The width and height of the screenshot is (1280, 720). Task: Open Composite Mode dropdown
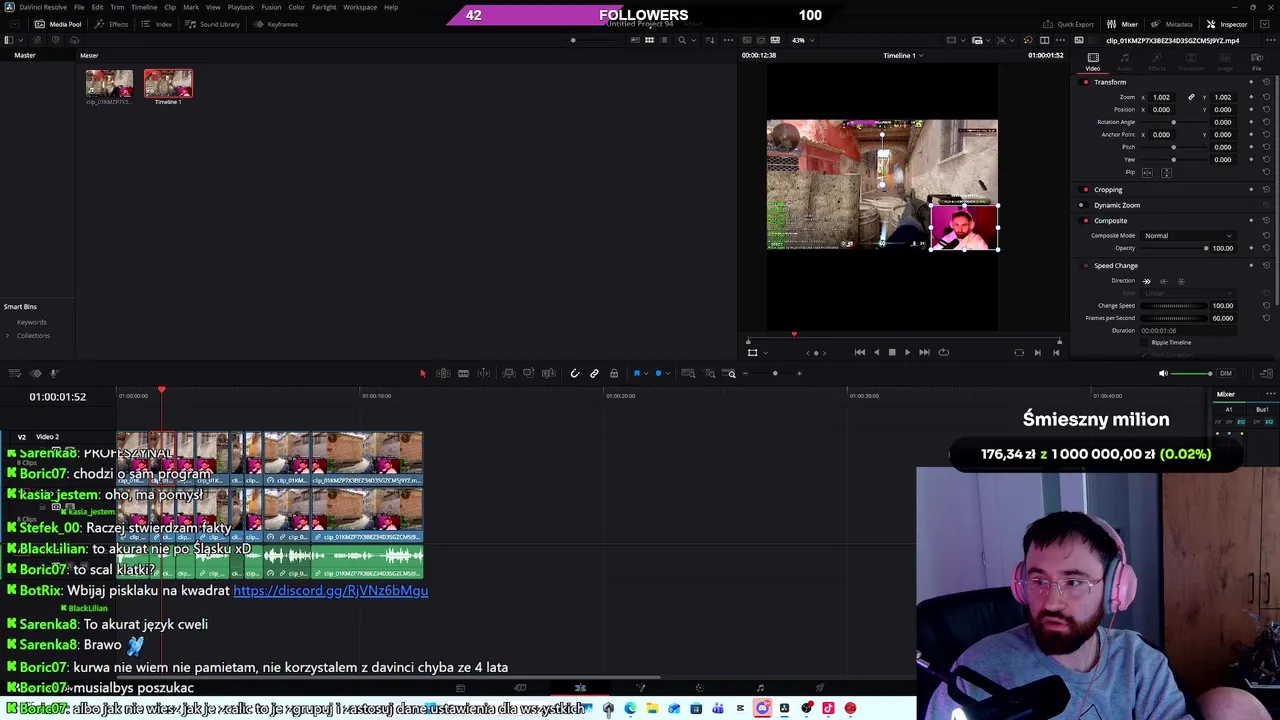click(x=1188, y=235)
